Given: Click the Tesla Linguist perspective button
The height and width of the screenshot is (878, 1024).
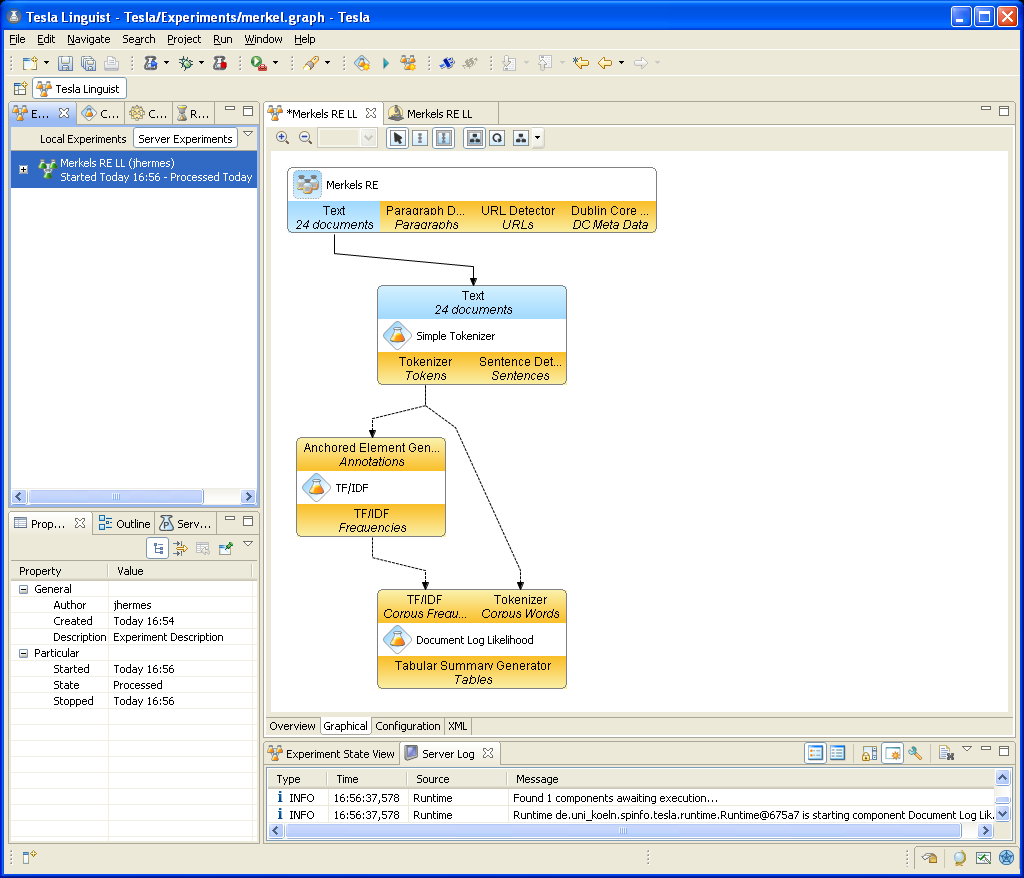Looking at the screenshot, I should click(80, 89).
